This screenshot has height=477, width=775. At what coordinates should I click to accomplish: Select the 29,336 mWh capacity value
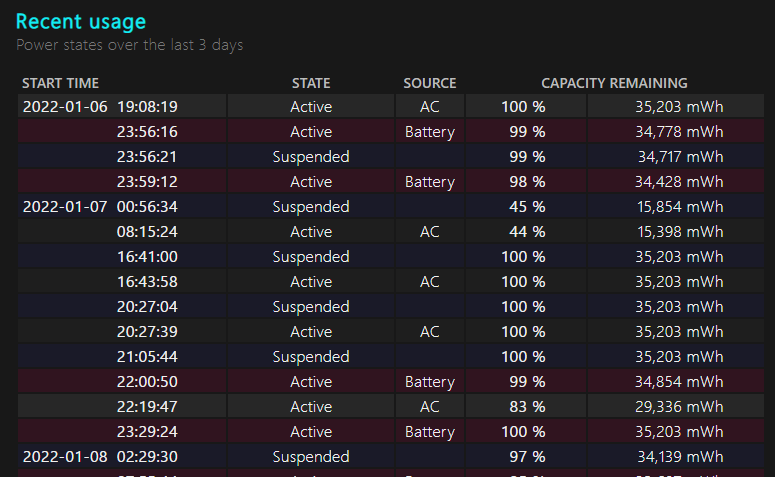point(679,407)
